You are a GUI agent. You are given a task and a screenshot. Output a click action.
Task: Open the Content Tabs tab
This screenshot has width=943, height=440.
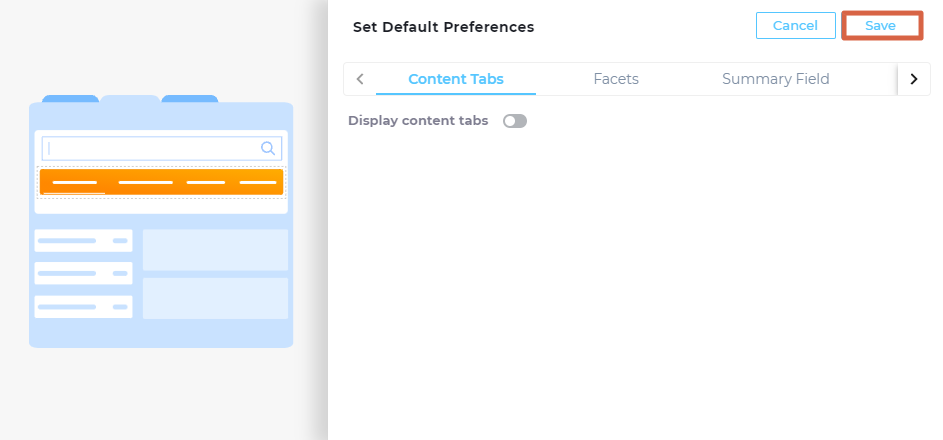[x=456, y=79]
